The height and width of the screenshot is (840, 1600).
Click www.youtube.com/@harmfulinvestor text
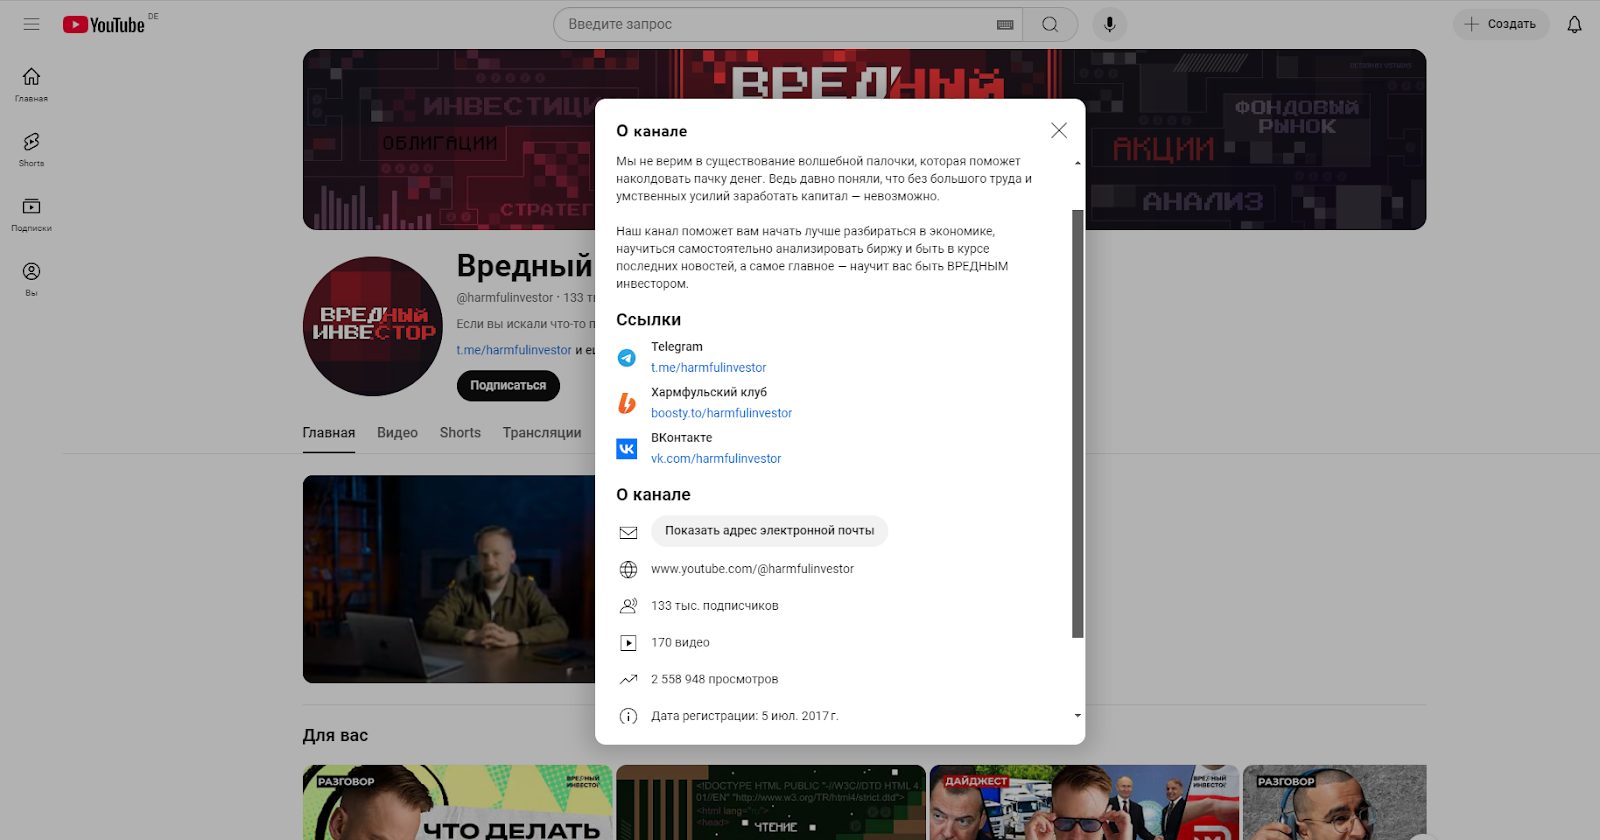pyautogui.click(x=752, y=569)
